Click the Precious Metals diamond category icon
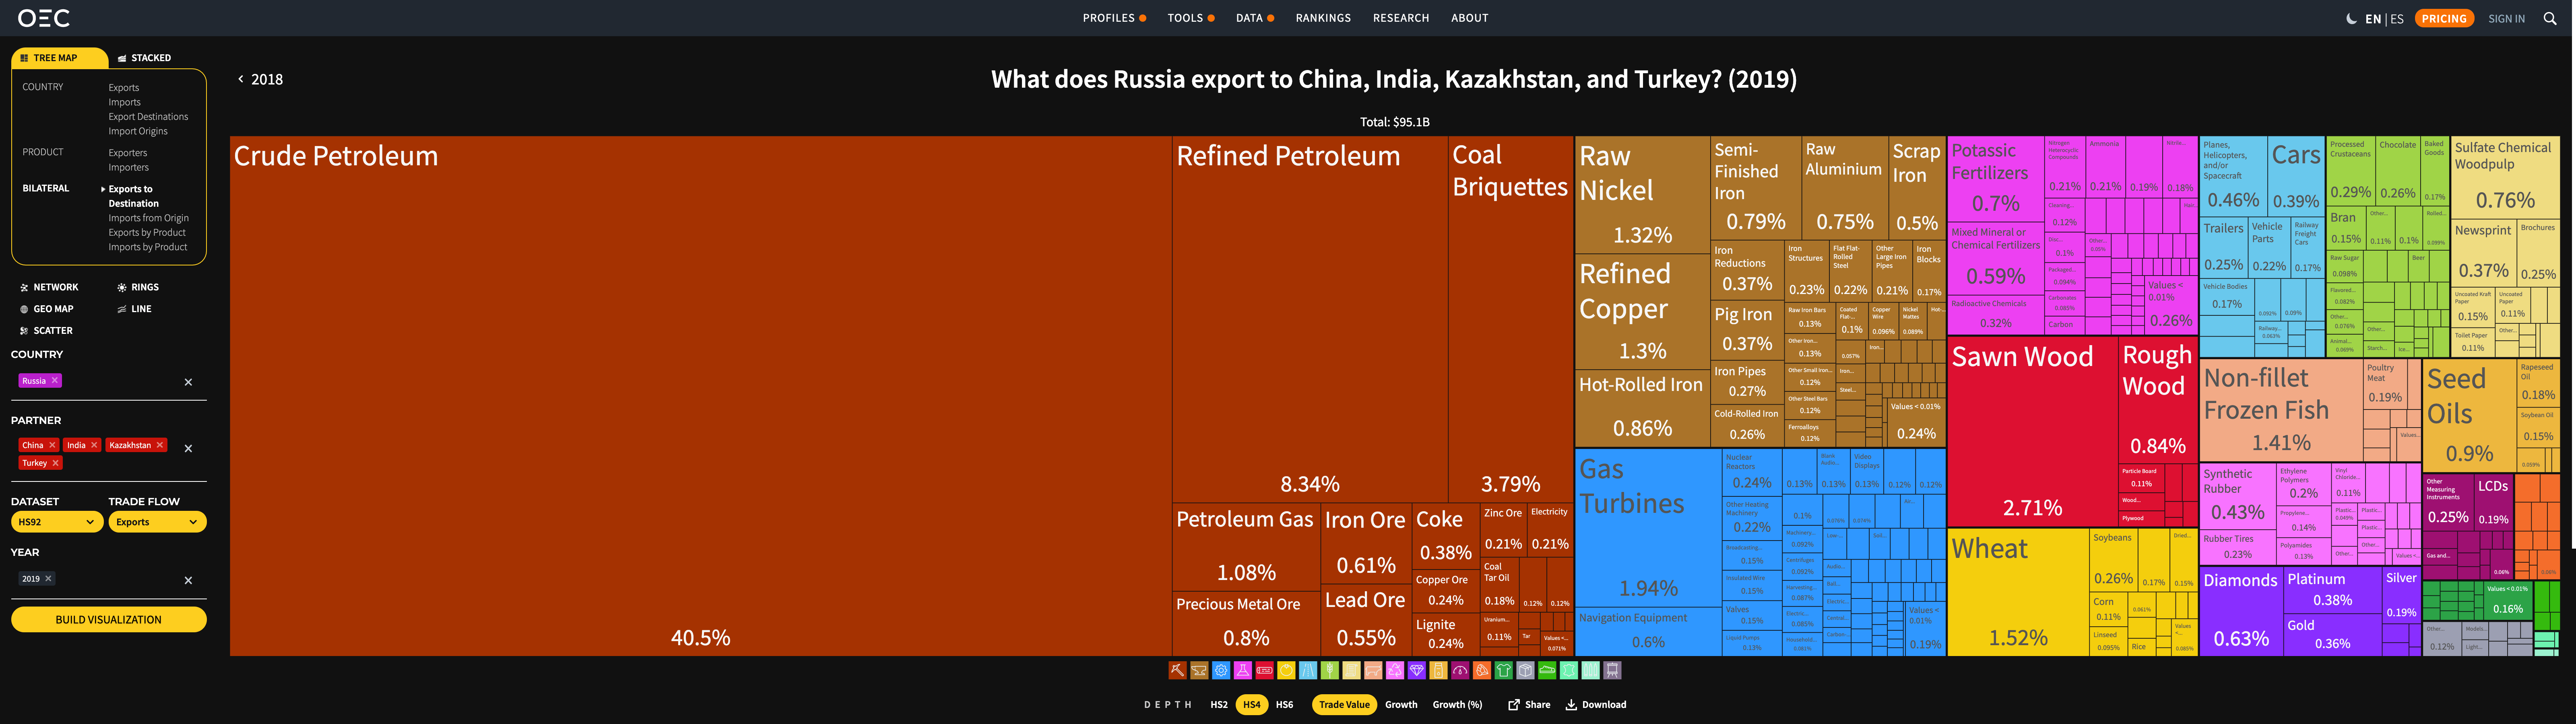This screenshot has height=724, width=2576. [x=1417, y=671]
